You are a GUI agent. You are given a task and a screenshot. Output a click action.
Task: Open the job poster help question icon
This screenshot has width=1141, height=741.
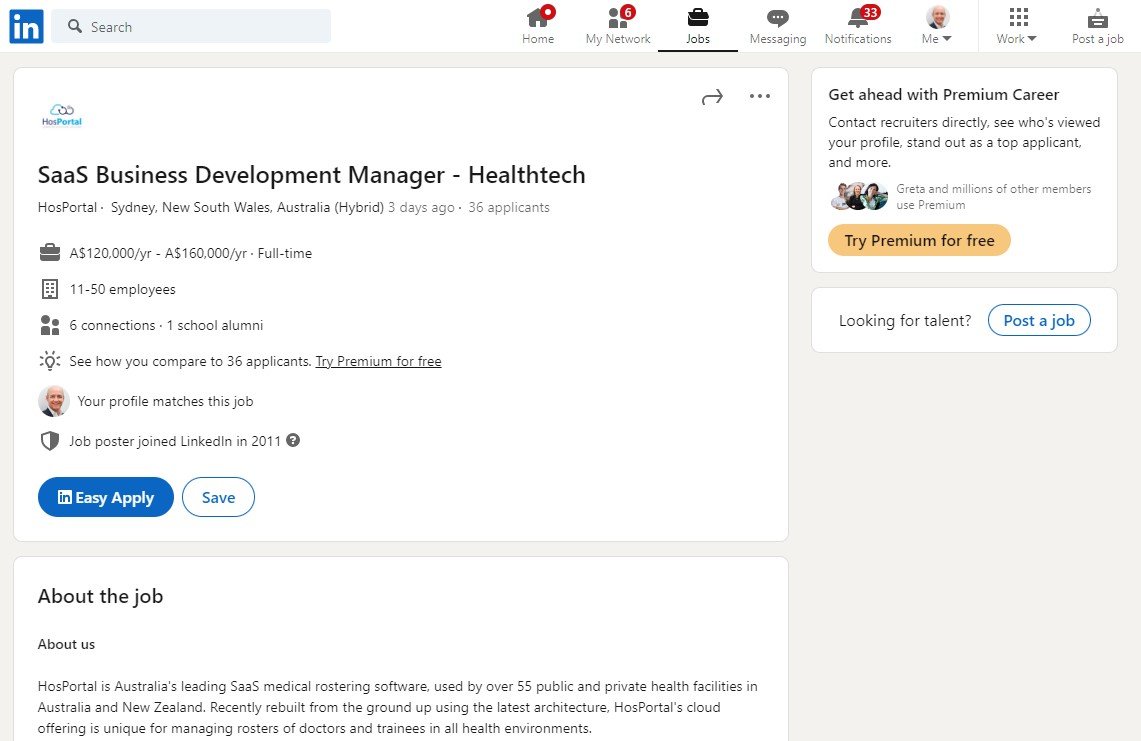(293, 440)
